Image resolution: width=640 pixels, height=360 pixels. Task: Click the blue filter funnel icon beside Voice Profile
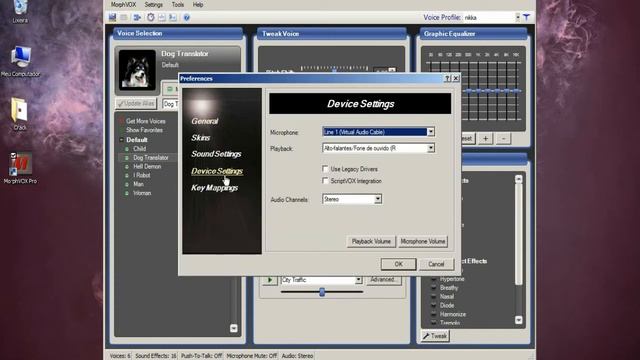coord(526,18)
